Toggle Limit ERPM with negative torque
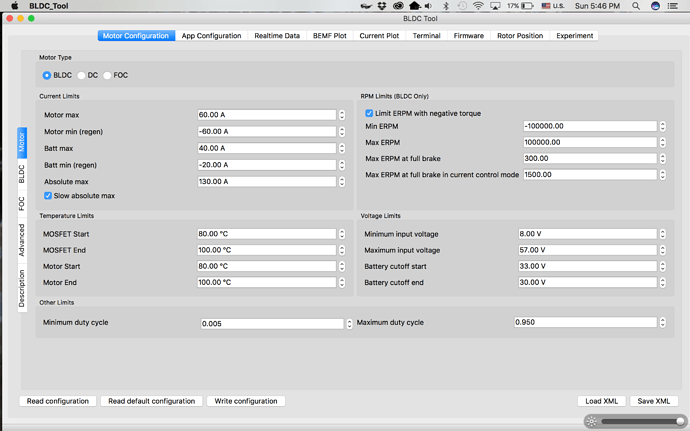 point(369,113)
